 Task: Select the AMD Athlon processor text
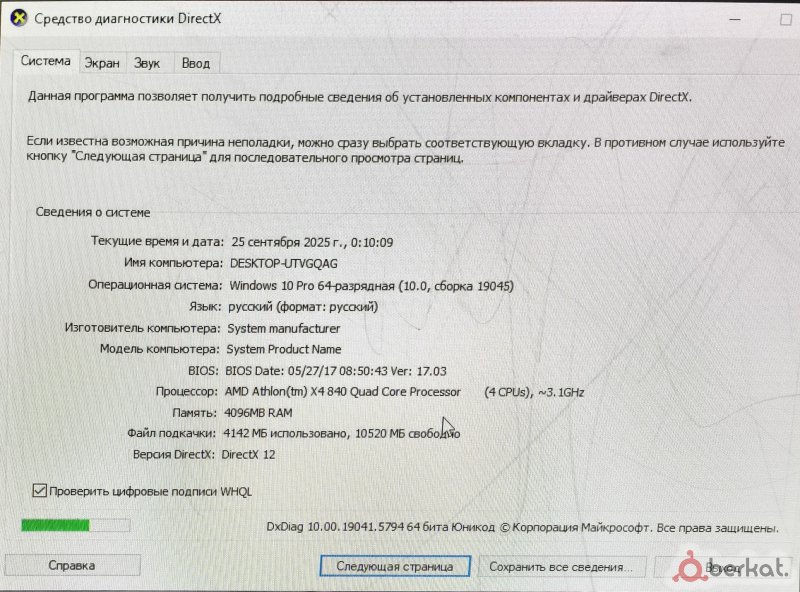click(x=344, y=392)
